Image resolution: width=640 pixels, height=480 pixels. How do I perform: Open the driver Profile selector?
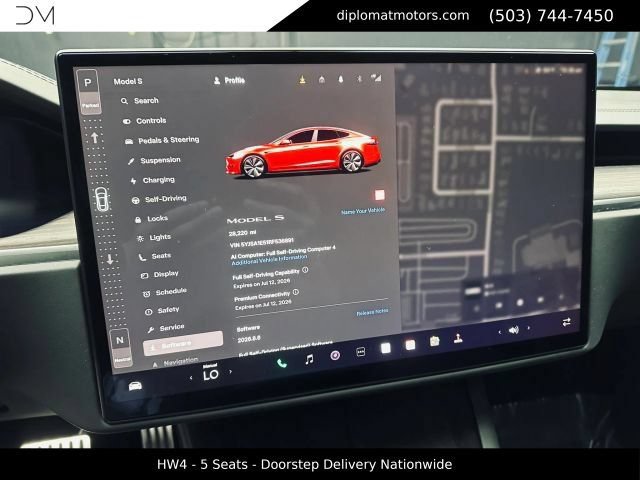pos(229,80)
